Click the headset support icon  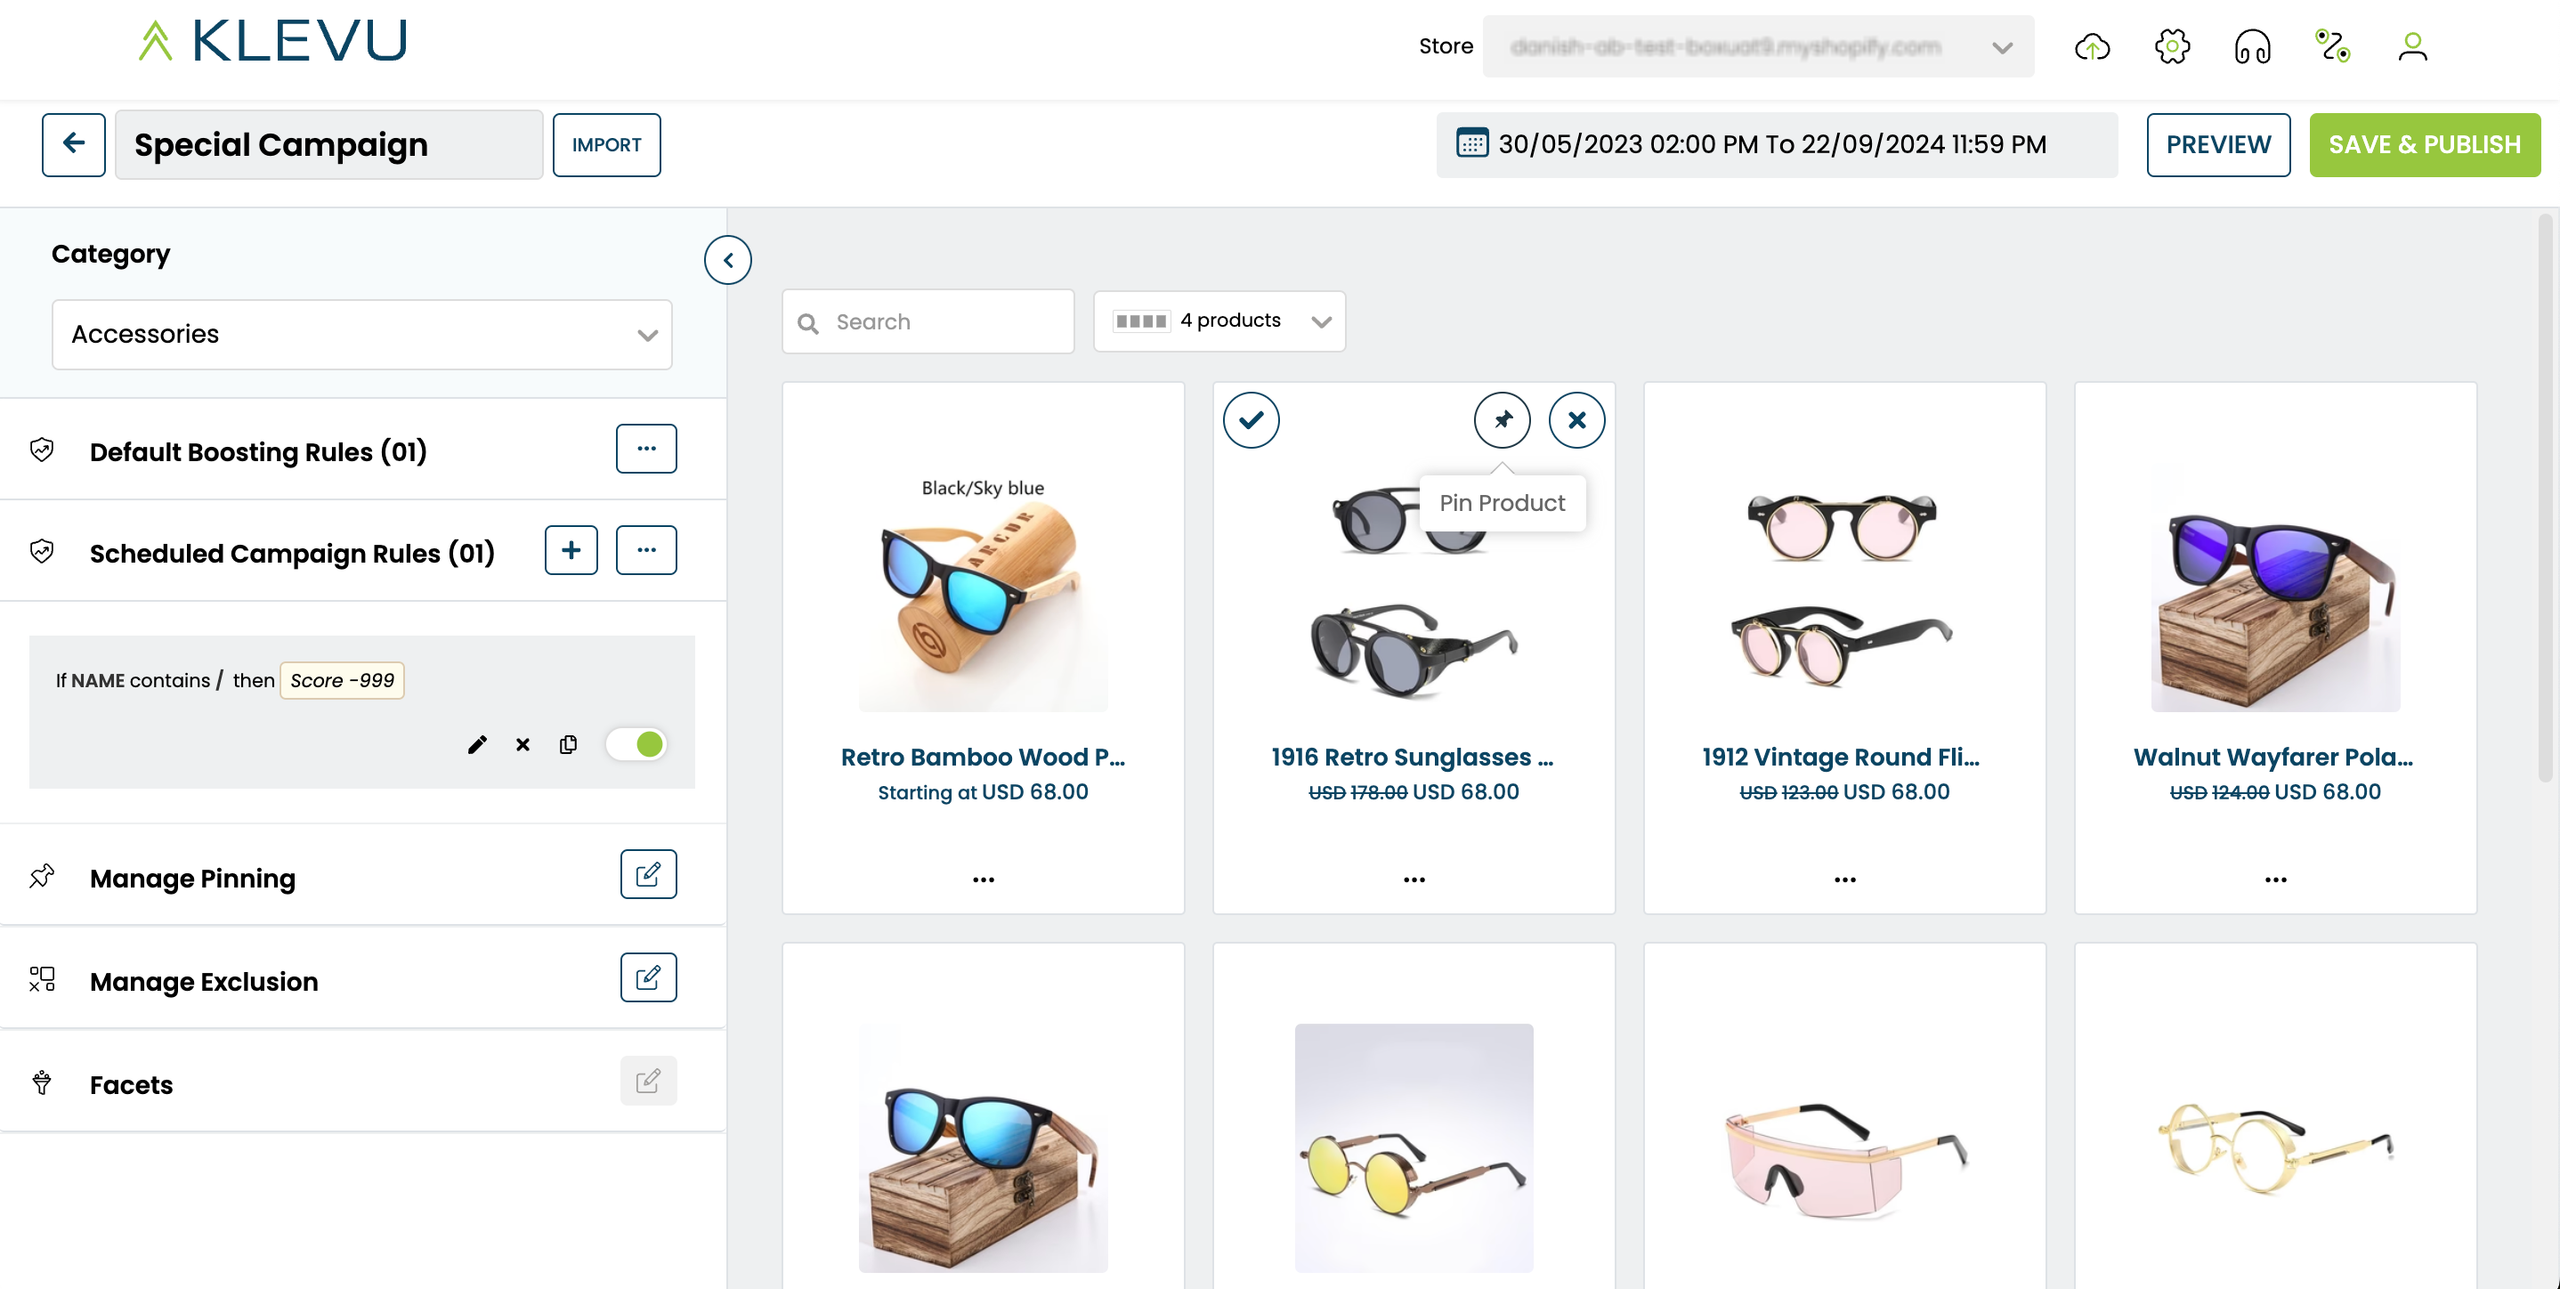pyautogui.click(x=2252, y=47)
